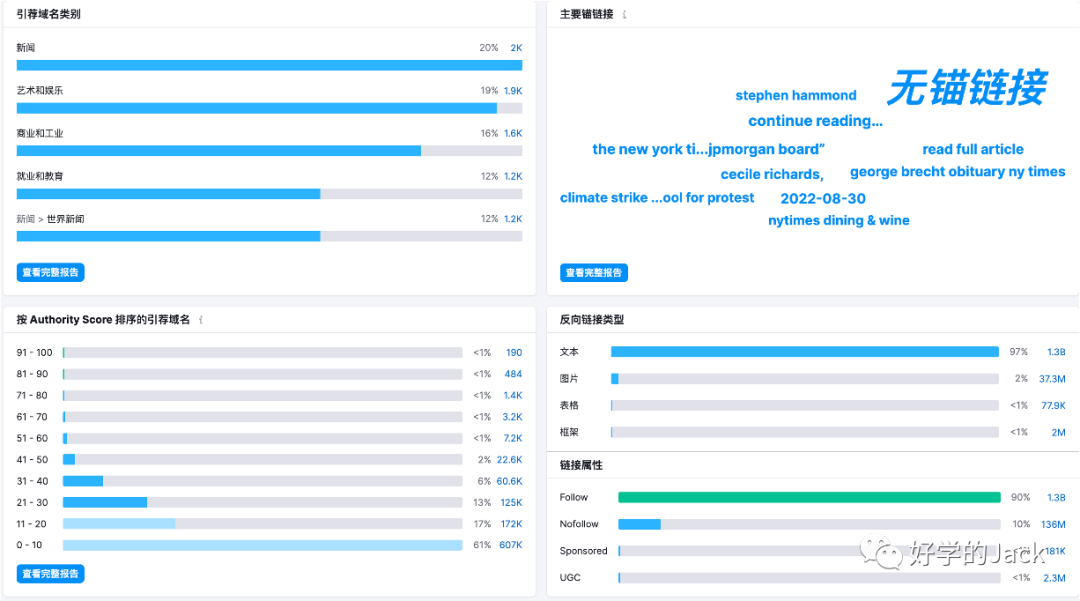Open the '2022-08-30' anchor text
Viewport: 1080px width, 601px height.
(x=823, y=198)
